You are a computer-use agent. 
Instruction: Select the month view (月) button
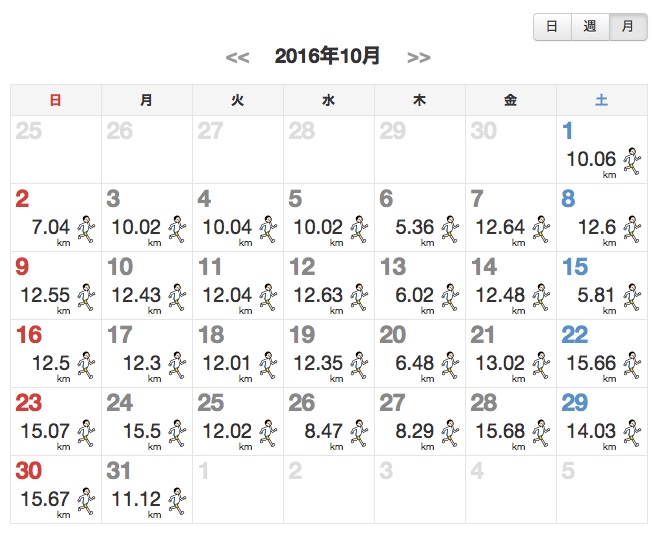[627, 27]
